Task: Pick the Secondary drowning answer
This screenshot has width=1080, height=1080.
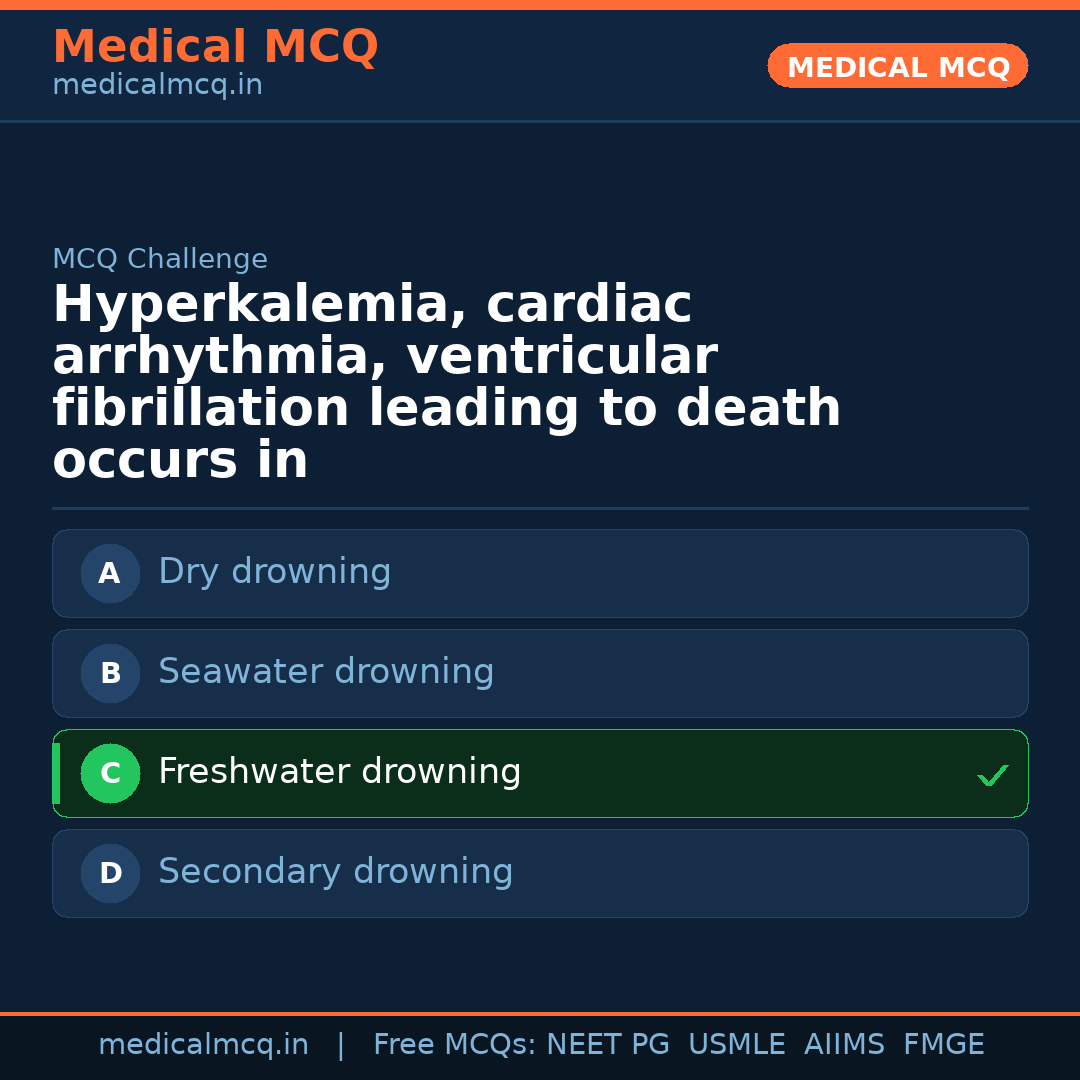Action: click(x=540, y=873)
